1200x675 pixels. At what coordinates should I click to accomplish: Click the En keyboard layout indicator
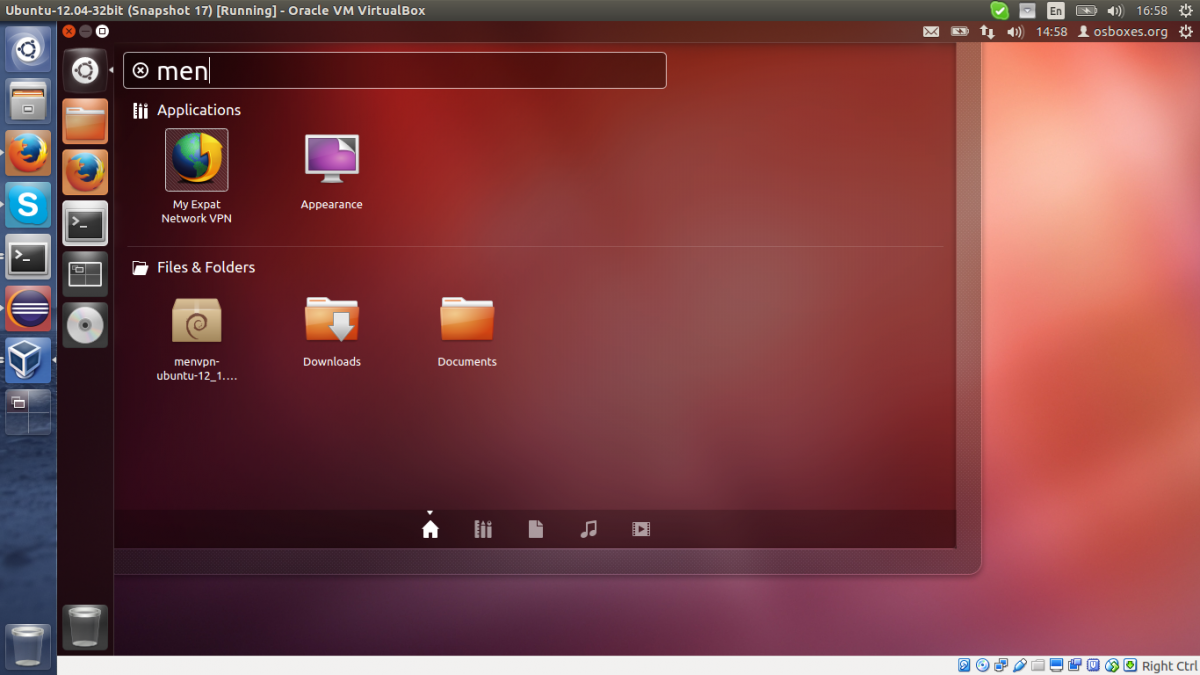[x=1055, y=10]
